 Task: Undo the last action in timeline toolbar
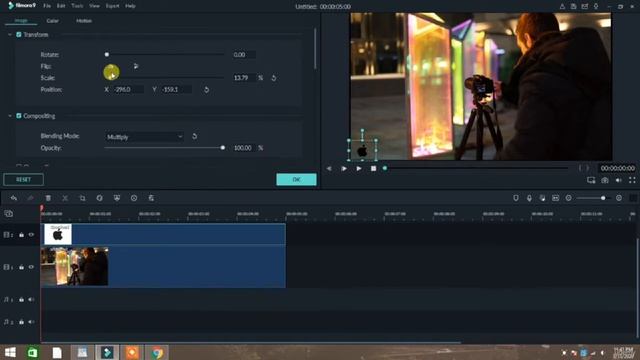[x=14, y=198]
